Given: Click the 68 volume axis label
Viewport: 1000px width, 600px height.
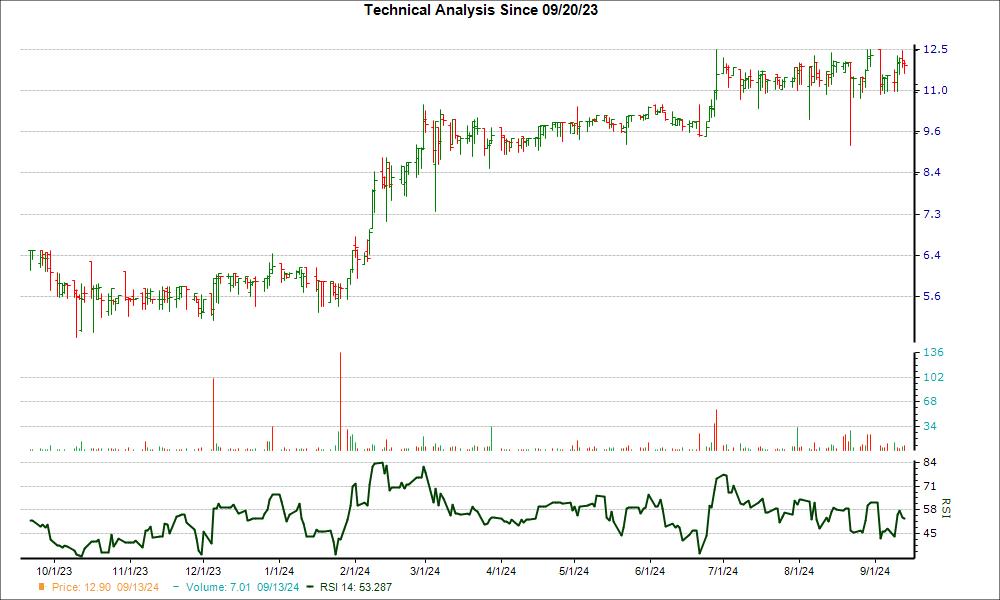Looking at the screenshot, I should [930, 401].
